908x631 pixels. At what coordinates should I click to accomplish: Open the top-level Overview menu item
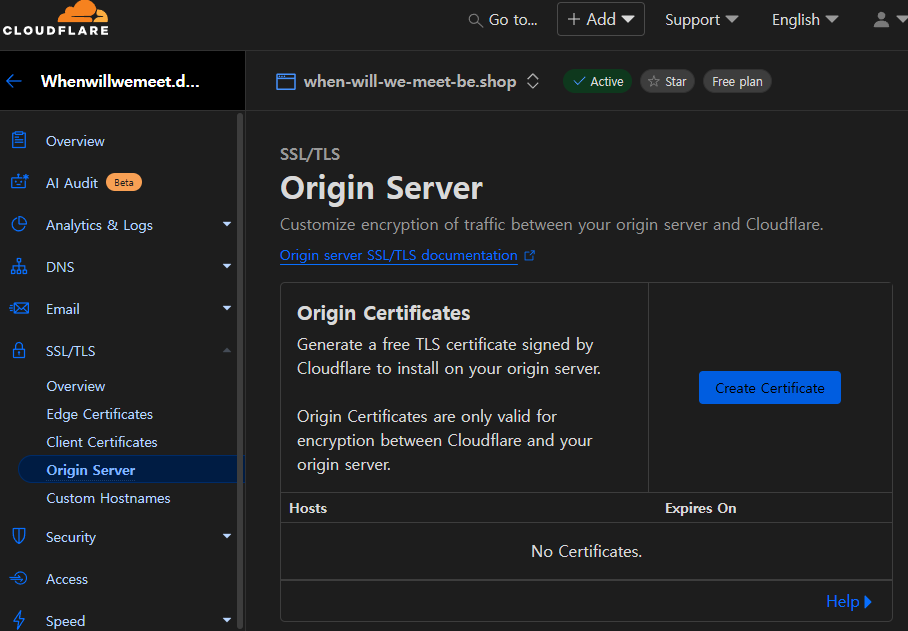tap(75, 141)
